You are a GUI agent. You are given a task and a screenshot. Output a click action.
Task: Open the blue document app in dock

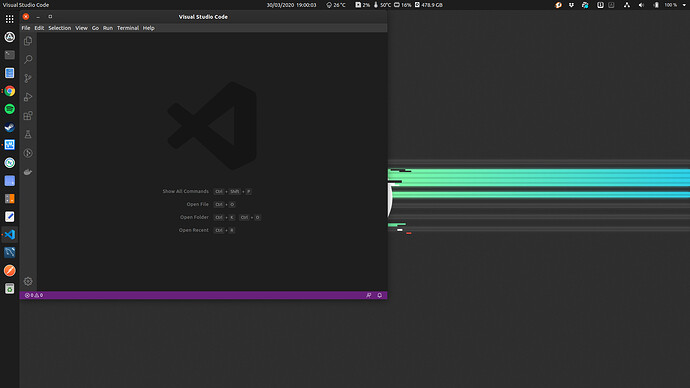point(10,73)
